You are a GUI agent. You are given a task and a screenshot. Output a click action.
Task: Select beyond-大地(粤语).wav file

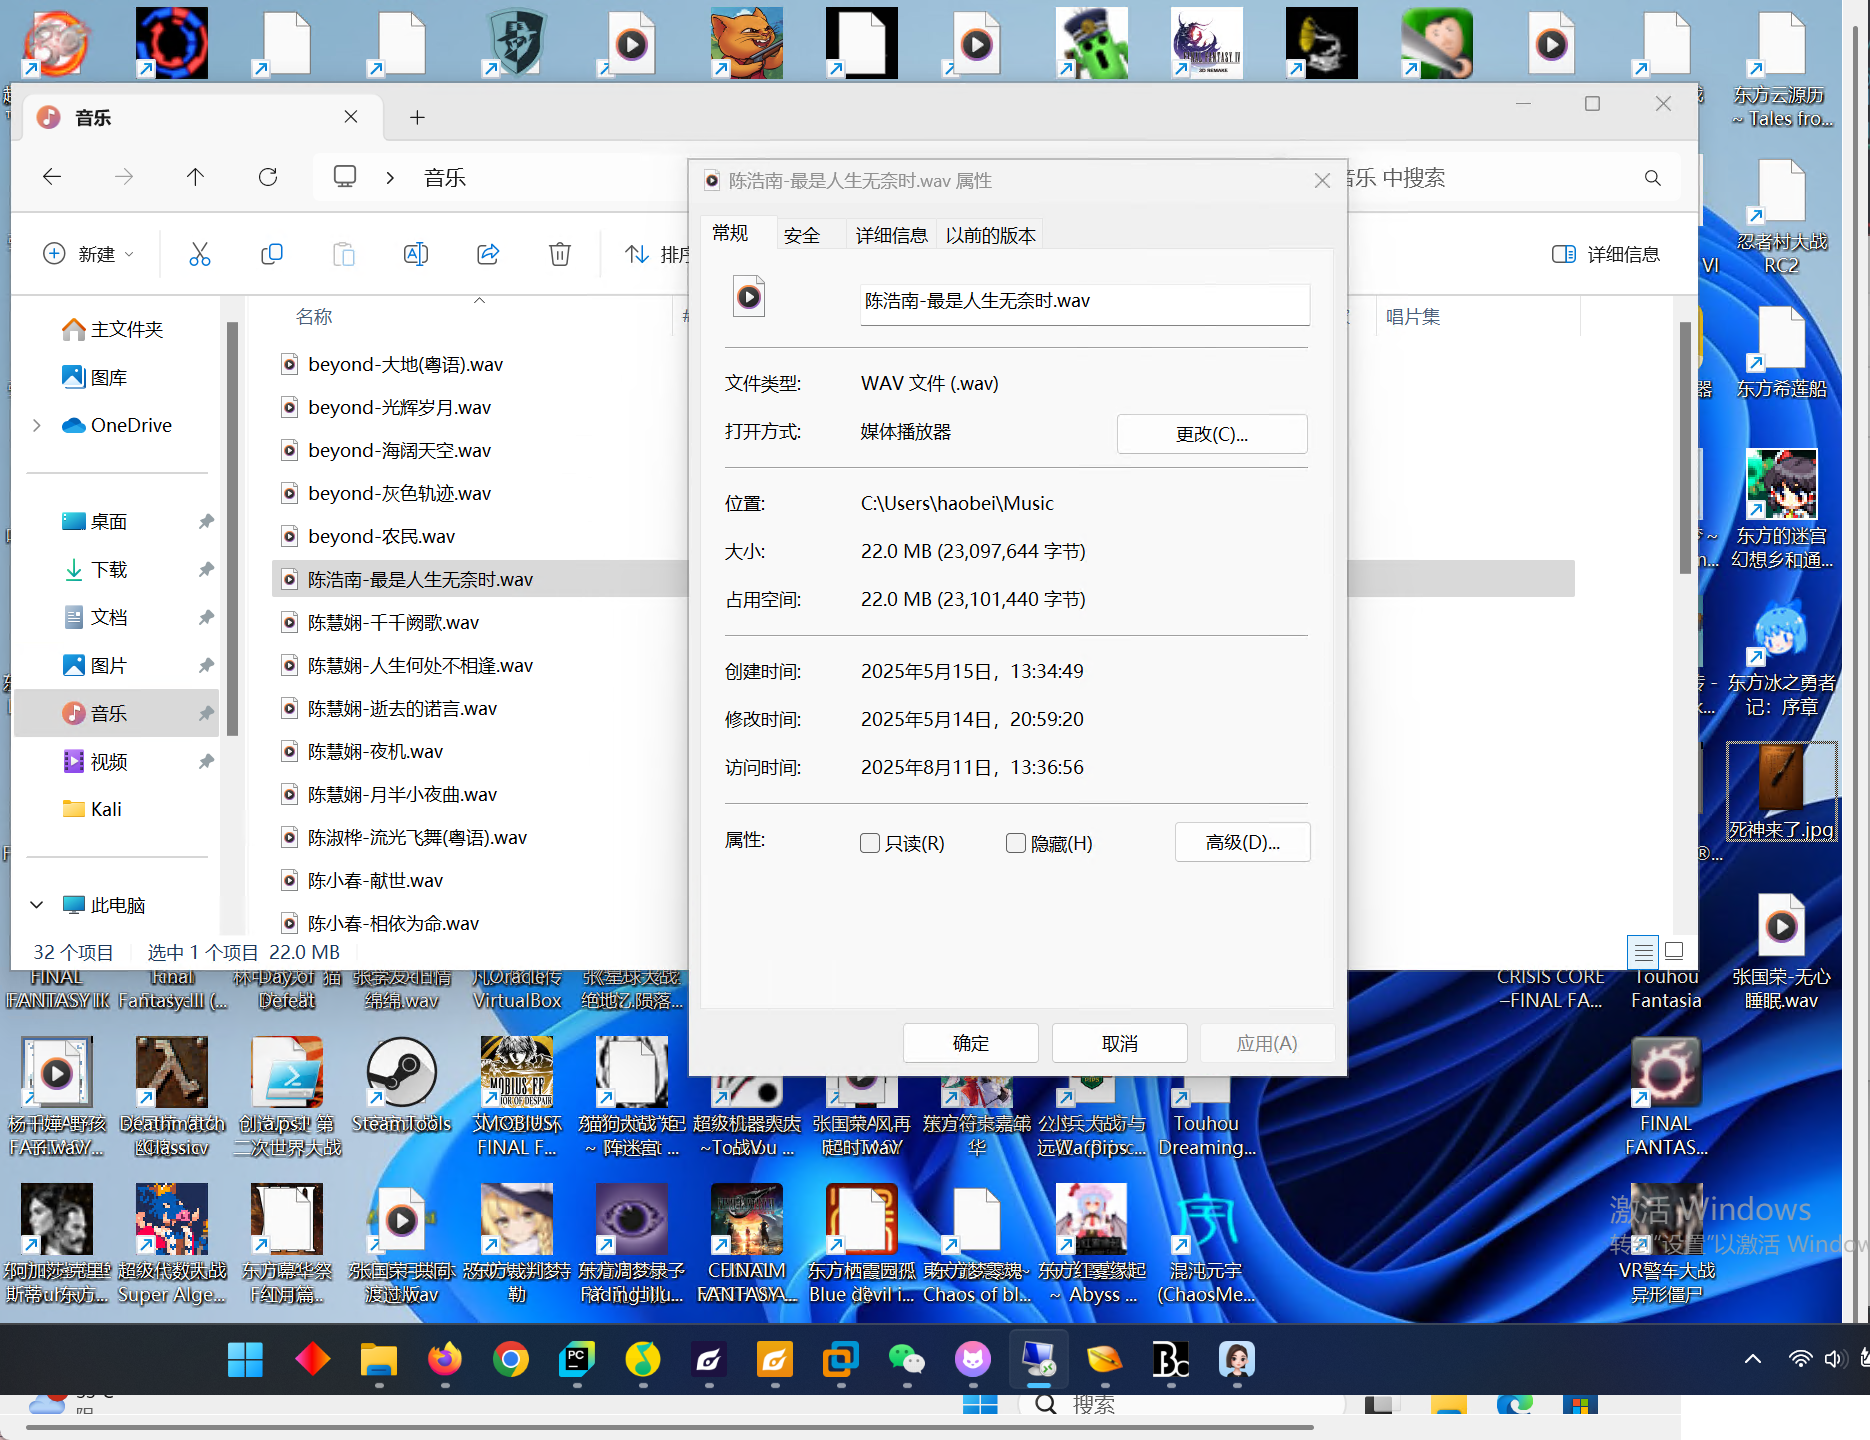(x=405, y=364)
